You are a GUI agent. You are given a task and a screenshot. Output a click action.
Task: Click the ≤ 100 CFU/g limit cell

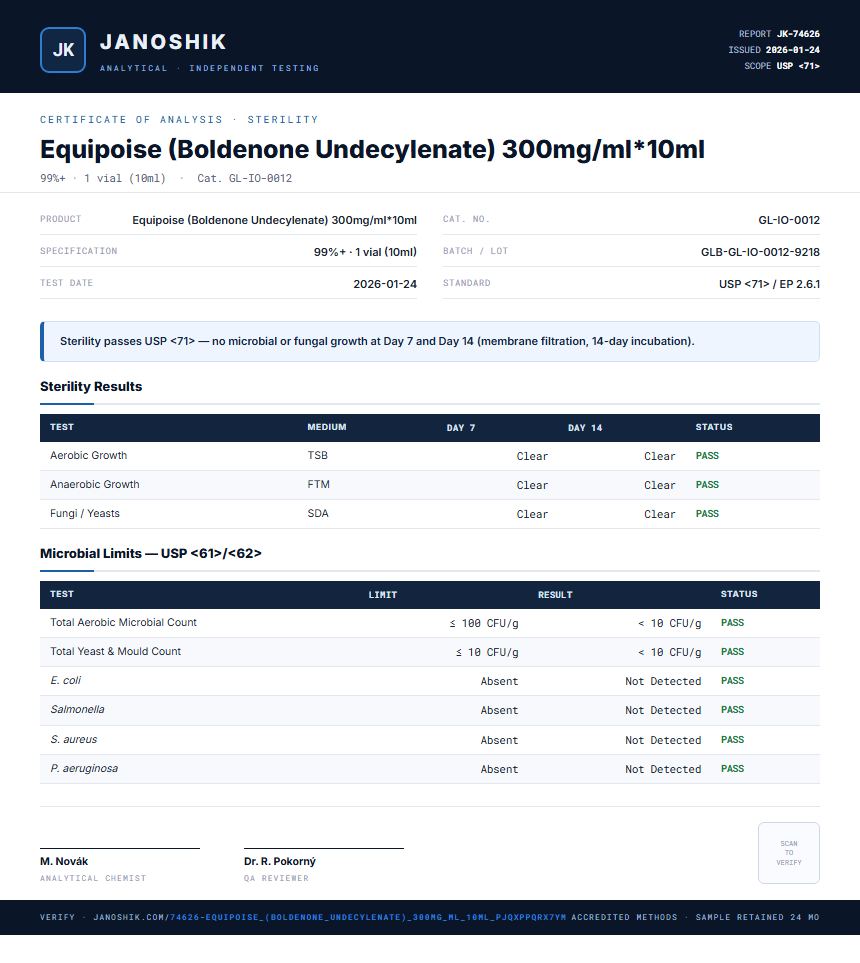click(x=483, y=623)
